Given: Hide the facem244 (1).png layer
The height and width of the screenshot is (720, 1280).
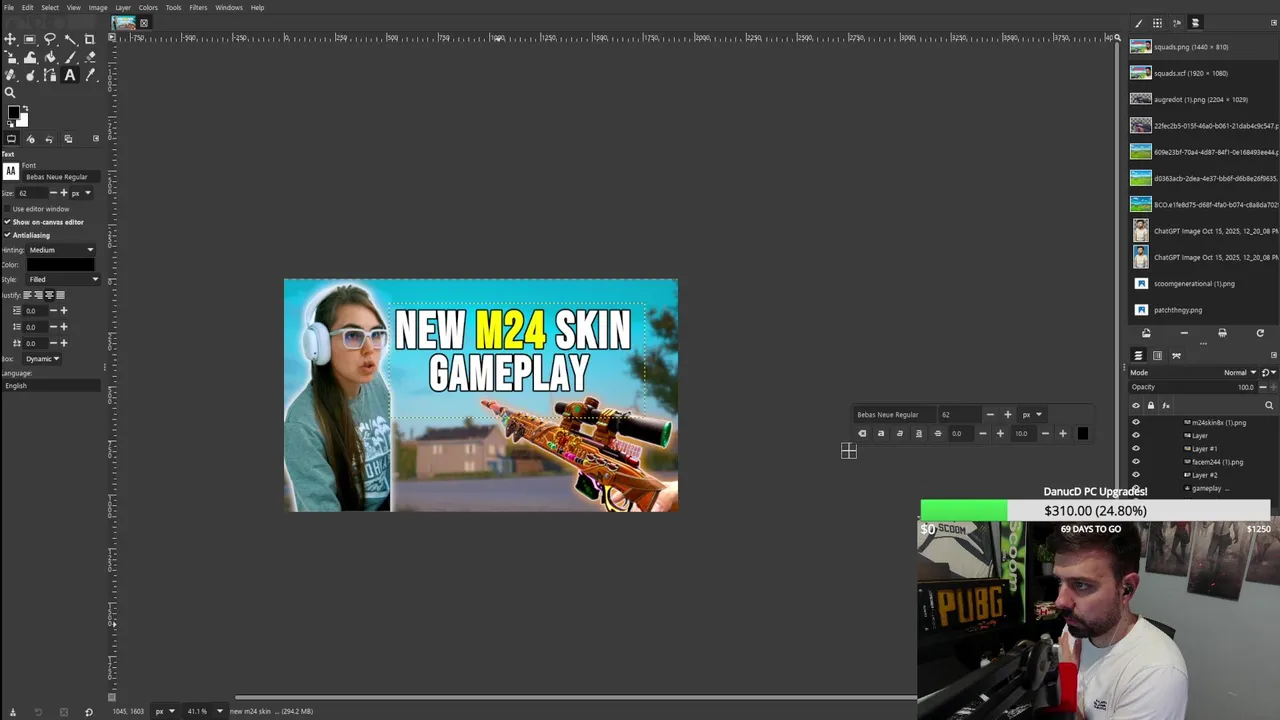Looking at the screenshot, I should click(1135, 462).
